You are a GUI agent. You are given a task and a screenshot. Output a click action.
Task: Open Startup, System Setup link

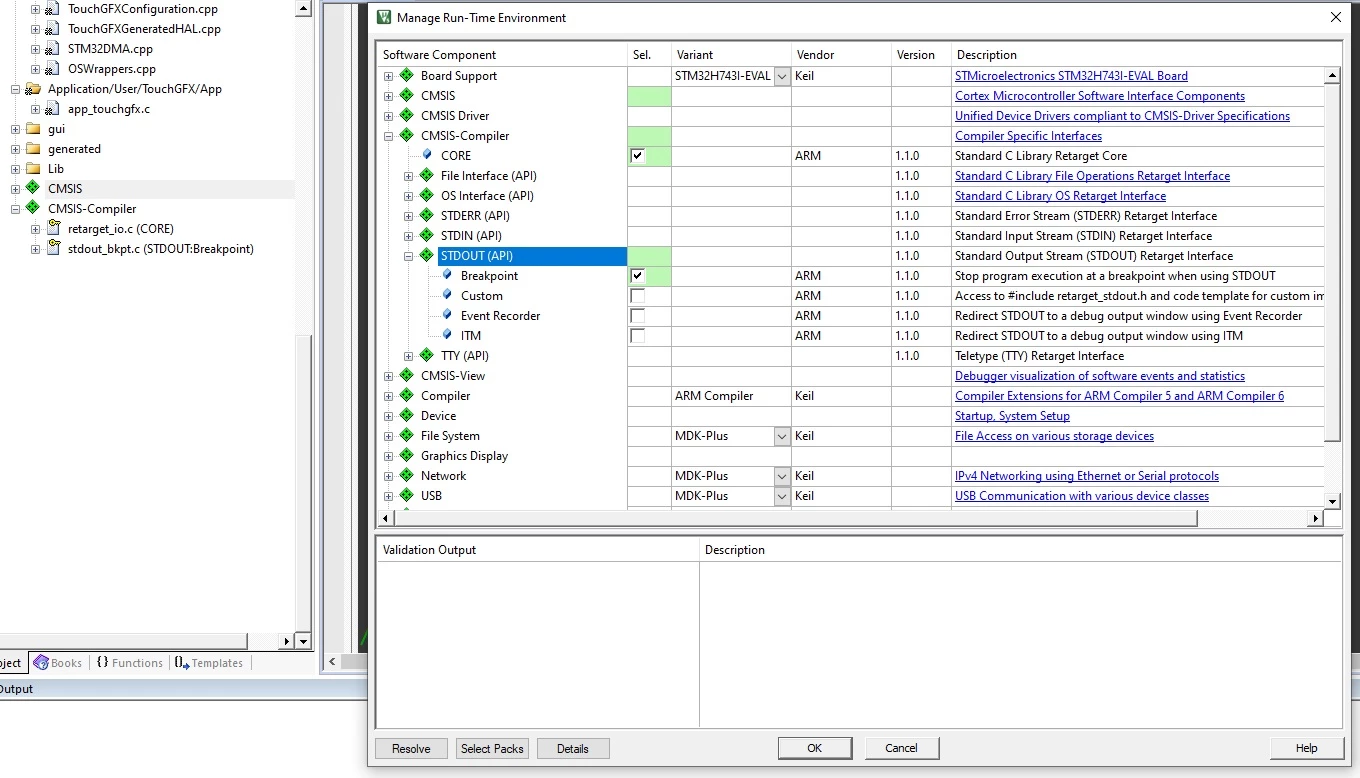[1012, 415]
